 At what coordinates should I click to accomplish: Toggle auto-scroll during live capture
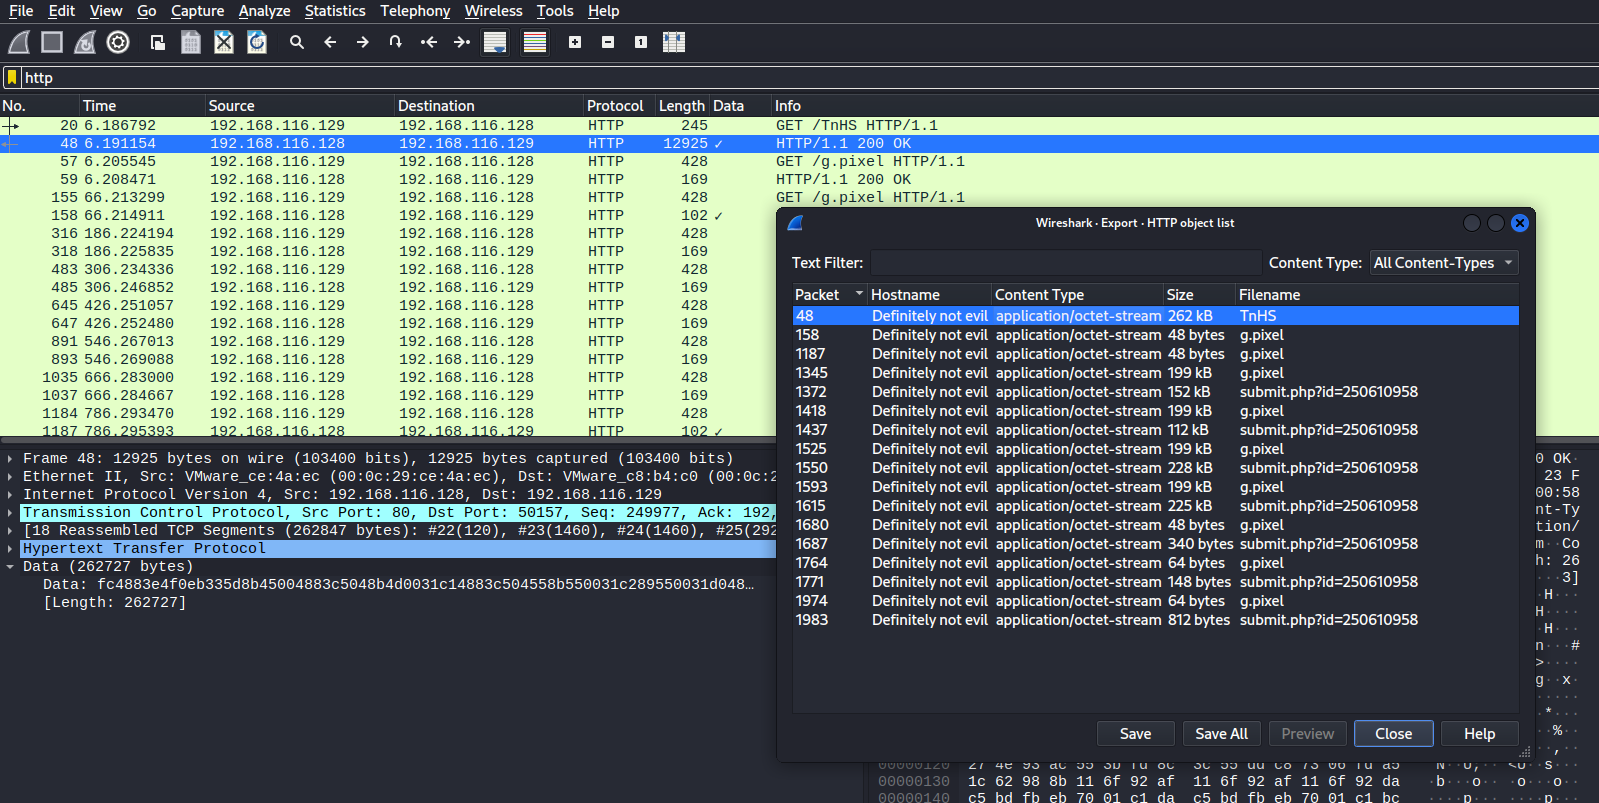[x=495, y=42]
